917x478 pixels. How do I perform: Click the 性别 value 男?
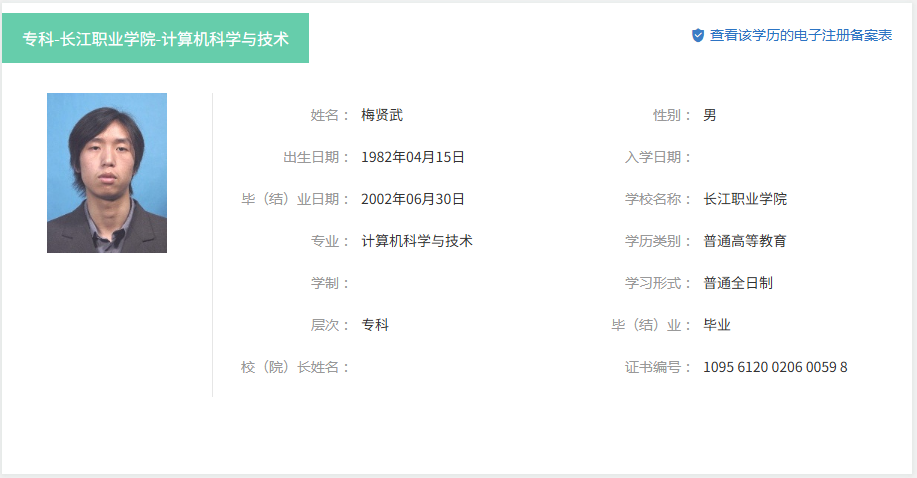click(x=710, y=115)
